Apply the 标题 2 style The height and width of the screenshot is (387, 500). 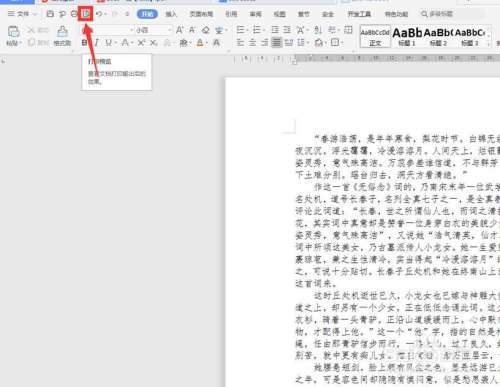(438, 36)
